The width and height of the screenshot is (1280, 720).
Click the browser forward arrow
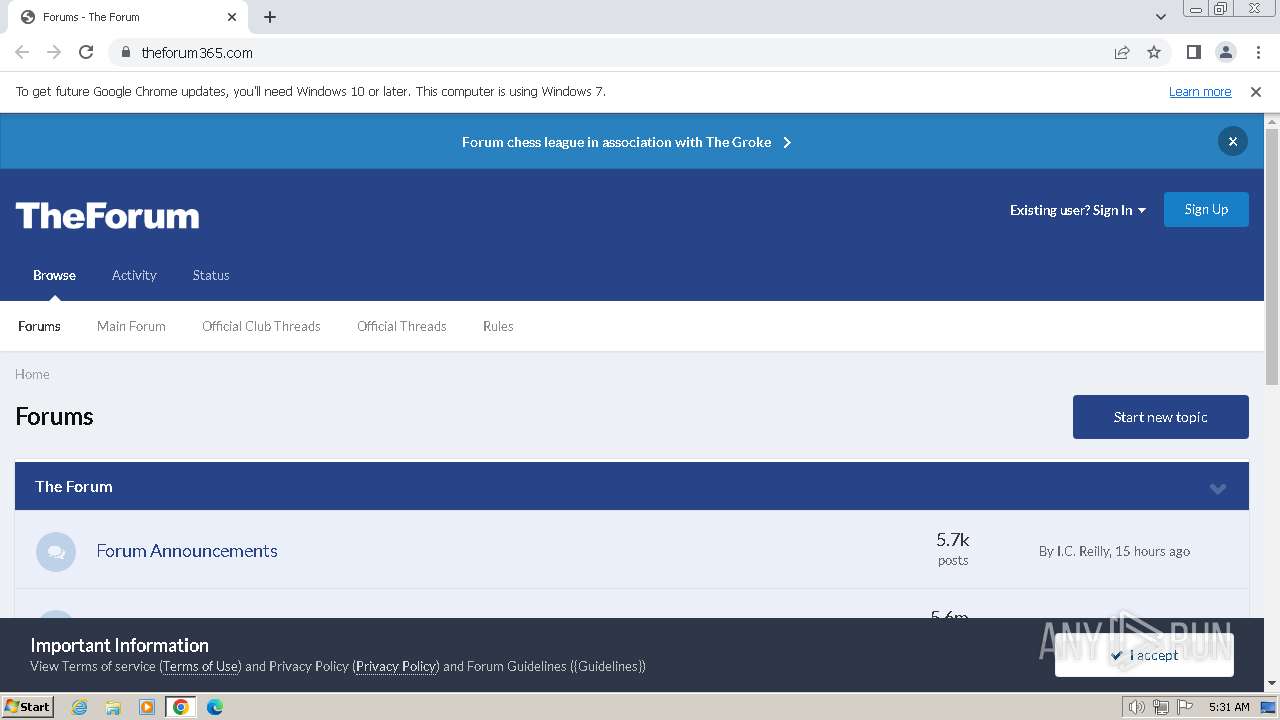point(54,52)
